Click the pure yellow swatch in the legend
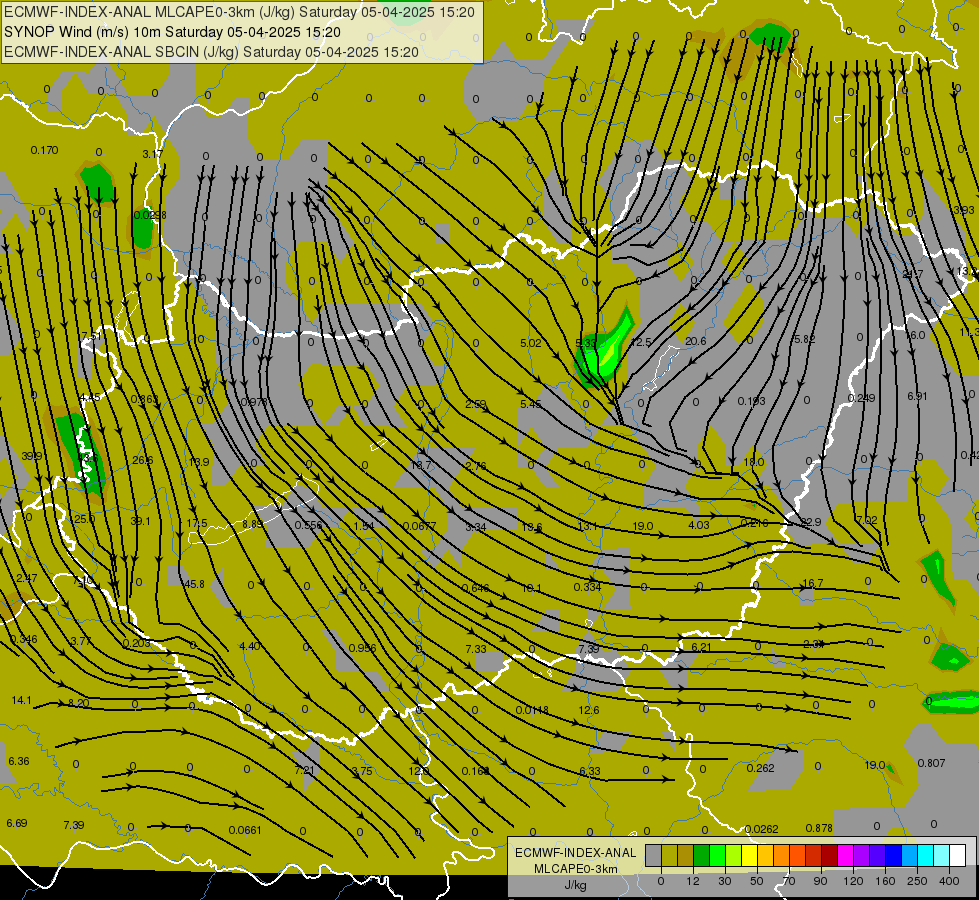The width and height of the screenshot is (979, 900). [x=749, y=856]
